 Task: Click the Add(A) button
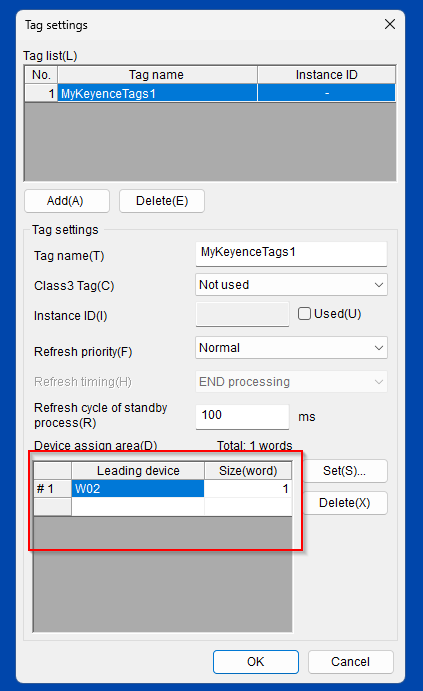pyautogui.click(x=67, y=201)
